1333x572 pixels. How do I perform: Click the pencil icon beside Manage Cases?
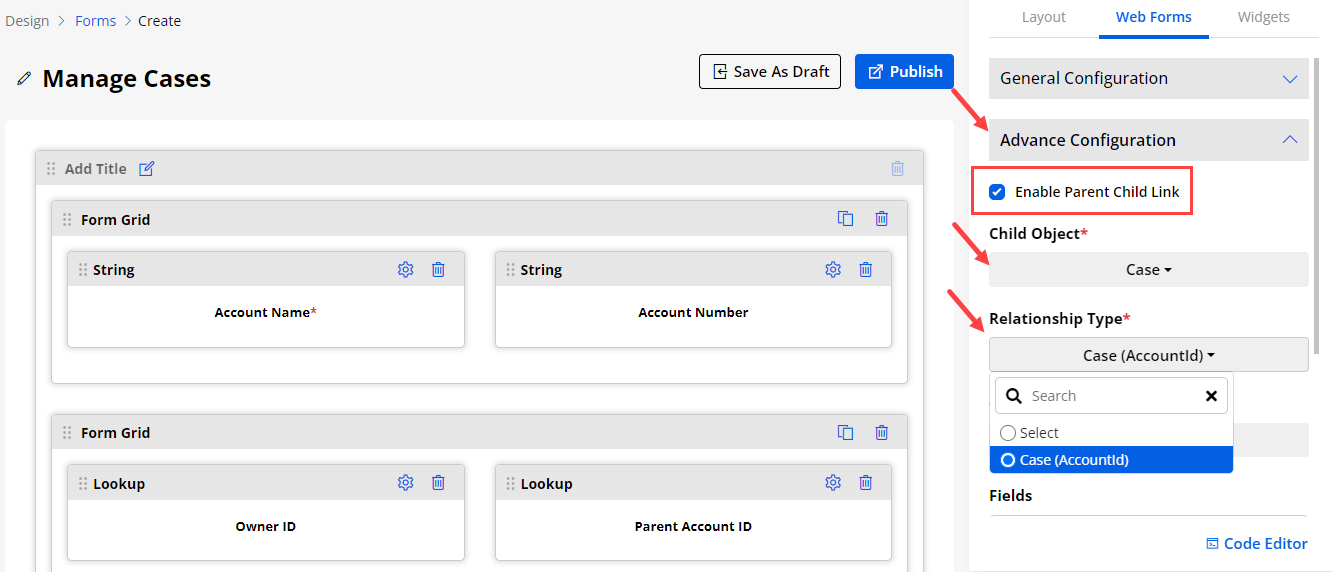(x=24, y=78)
